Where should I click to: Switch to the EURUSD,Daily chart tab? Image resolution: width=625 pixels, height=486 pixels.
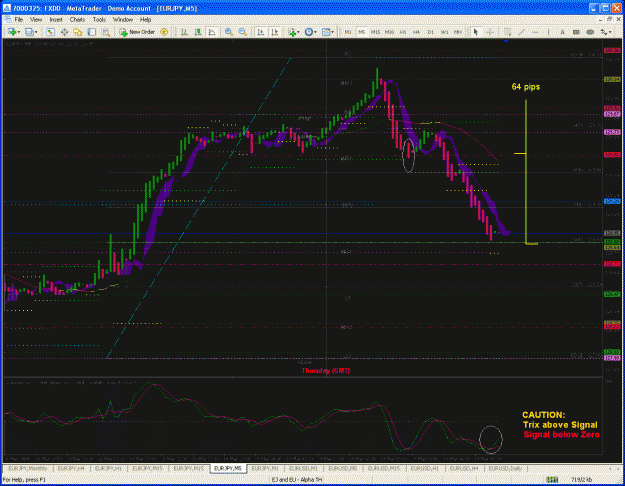505,468
